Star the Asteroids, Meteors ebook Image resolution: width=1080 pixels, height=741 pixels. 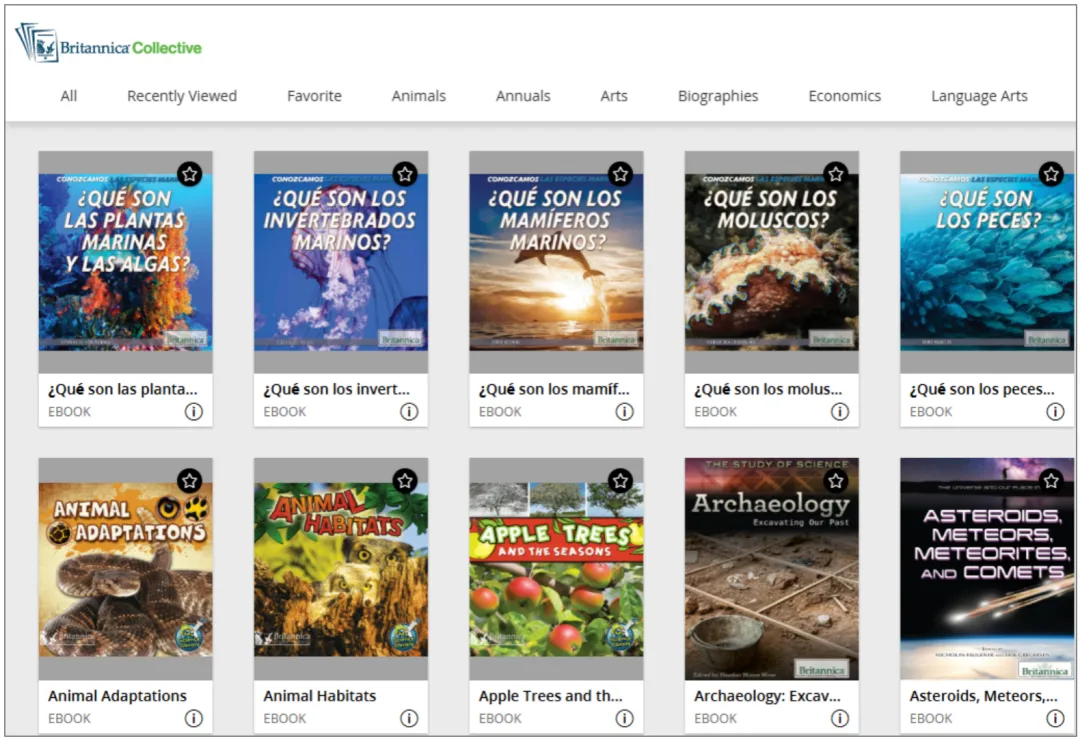[1051, 481]
